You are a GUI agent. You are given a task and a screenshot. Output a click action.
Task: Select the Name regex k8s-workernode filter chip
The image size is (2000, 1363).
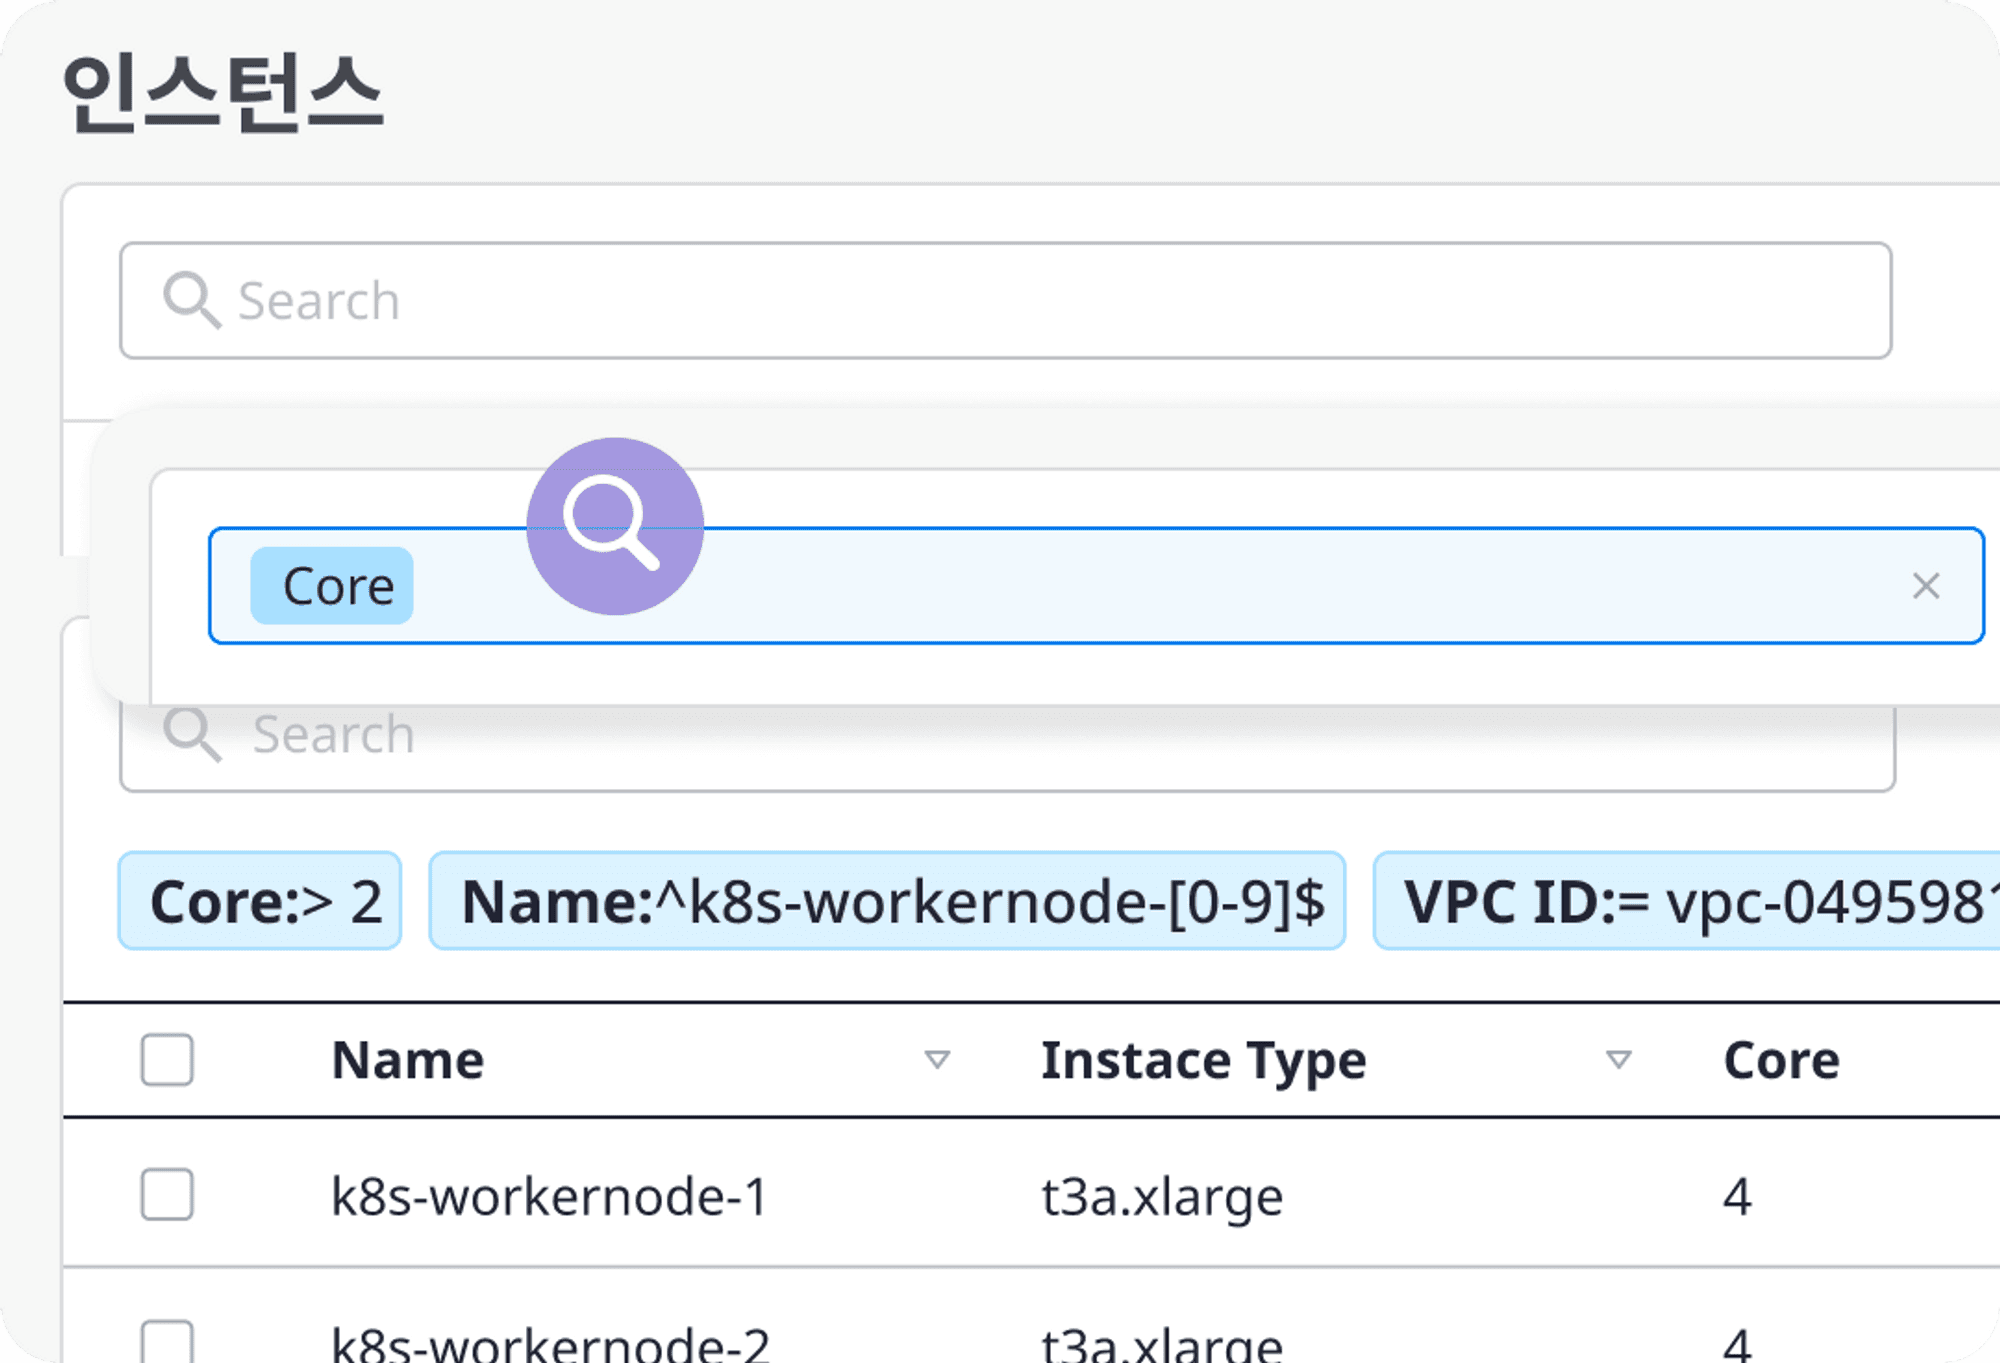point(887,901)
